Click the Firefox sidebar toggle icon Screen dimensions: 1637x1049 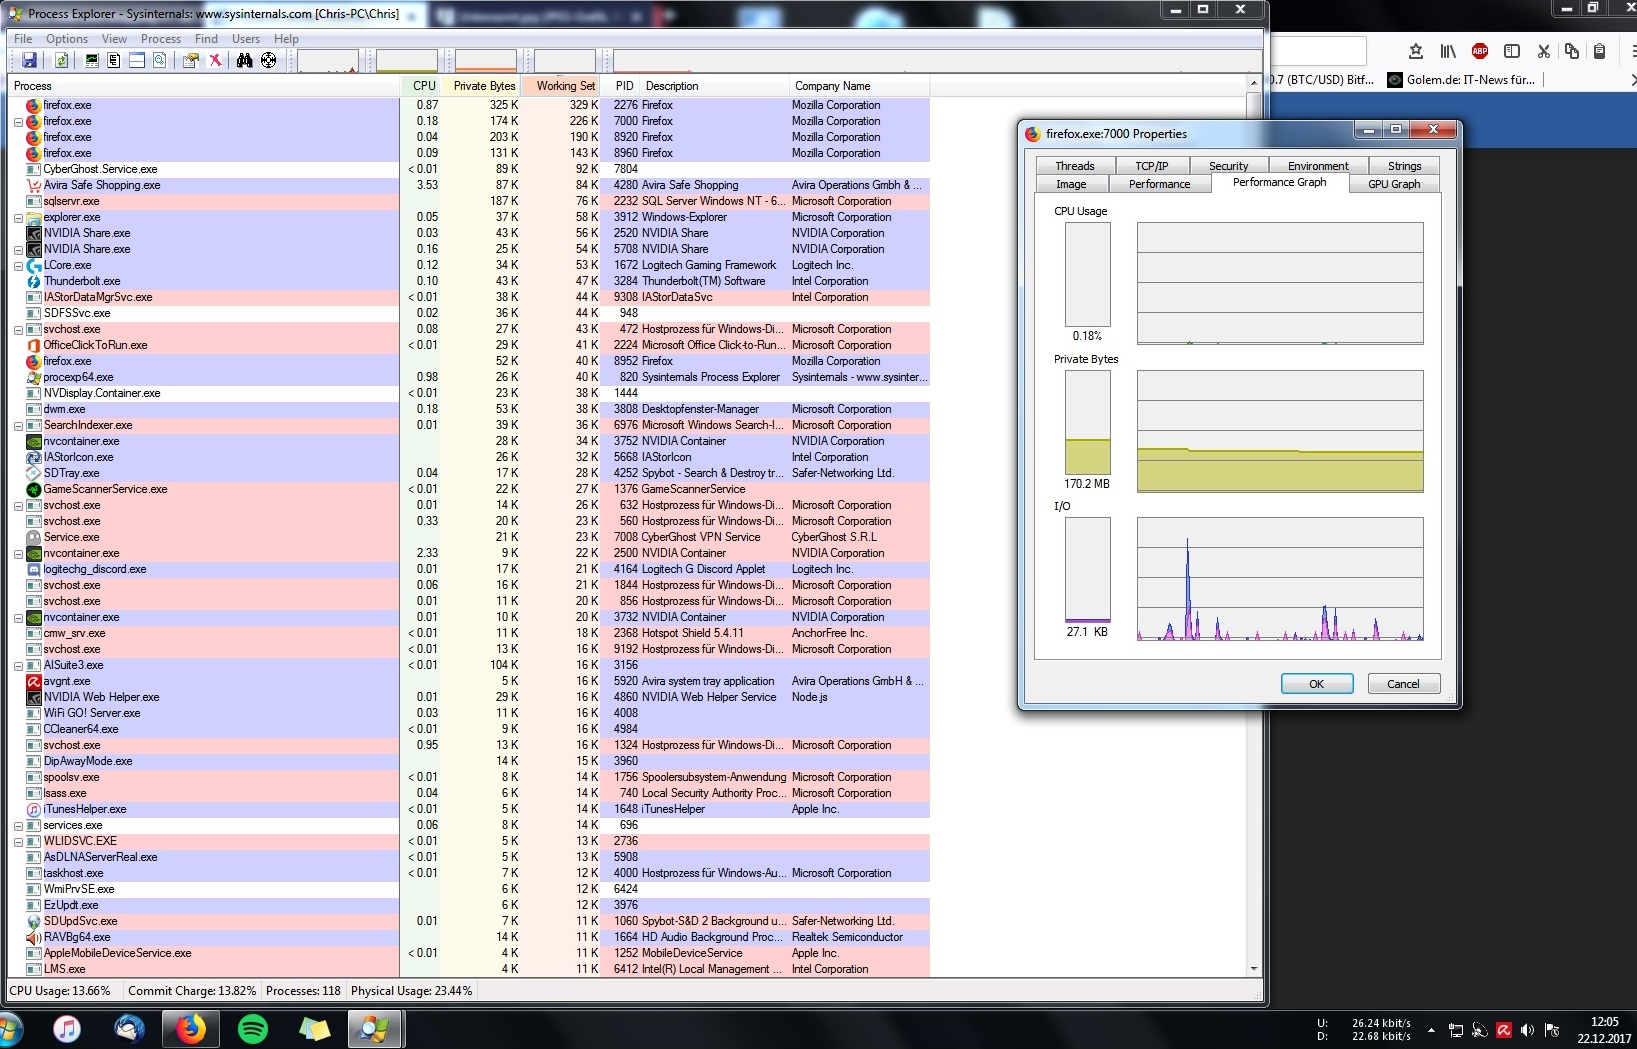point(1512,51)
